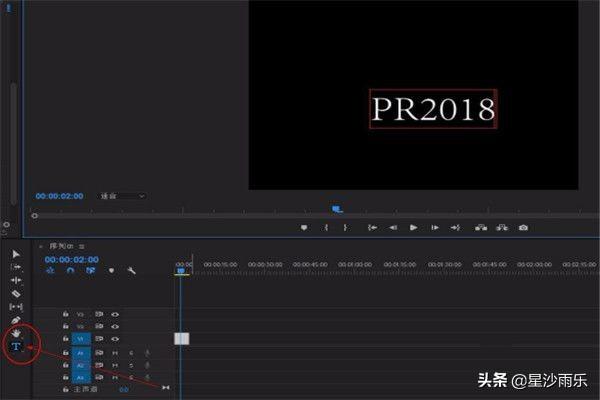
Task: Add marker in timeline panel
Action: click(111, 271)
